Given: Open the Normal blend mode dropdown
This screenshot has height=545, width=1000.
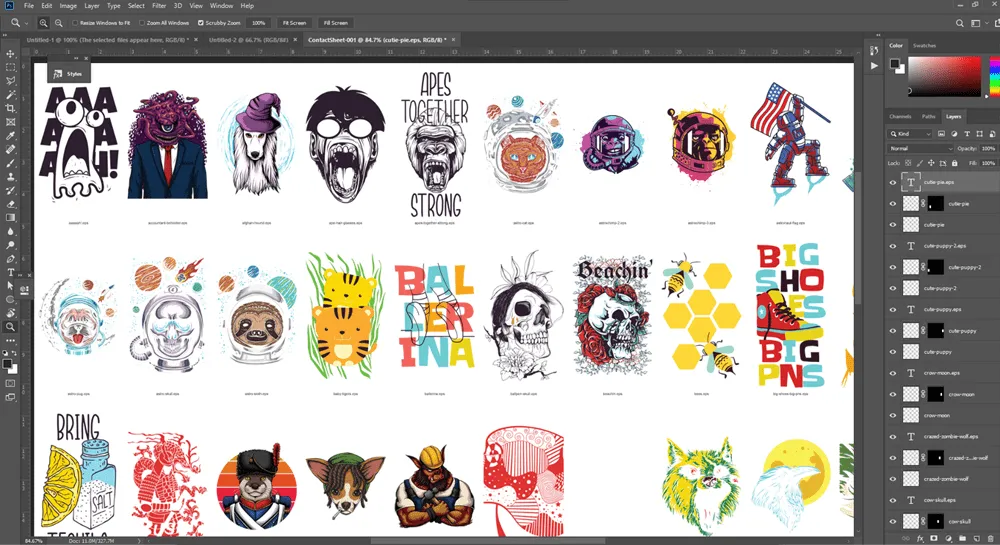Looking at the screenshot, I should (x=920, y=149).
